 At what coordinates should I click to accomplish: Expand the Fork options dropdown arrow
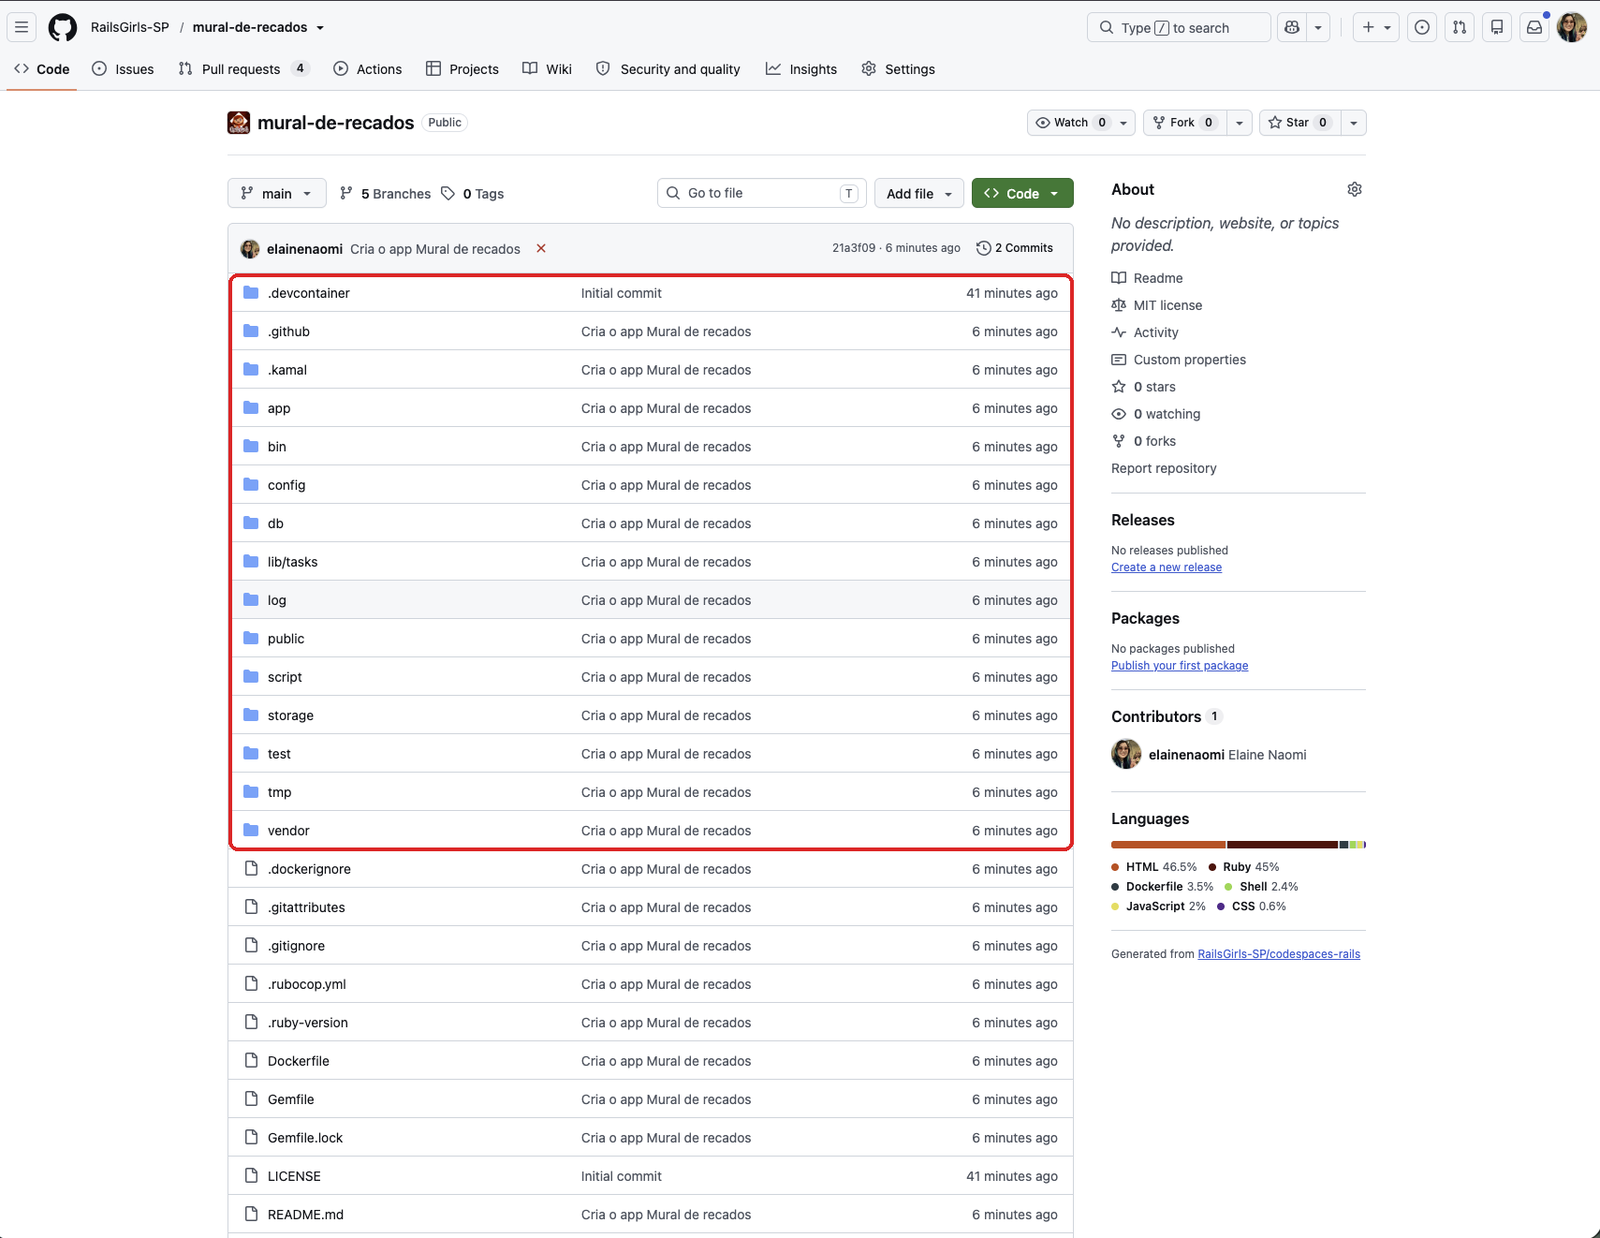click(1239, 122)
